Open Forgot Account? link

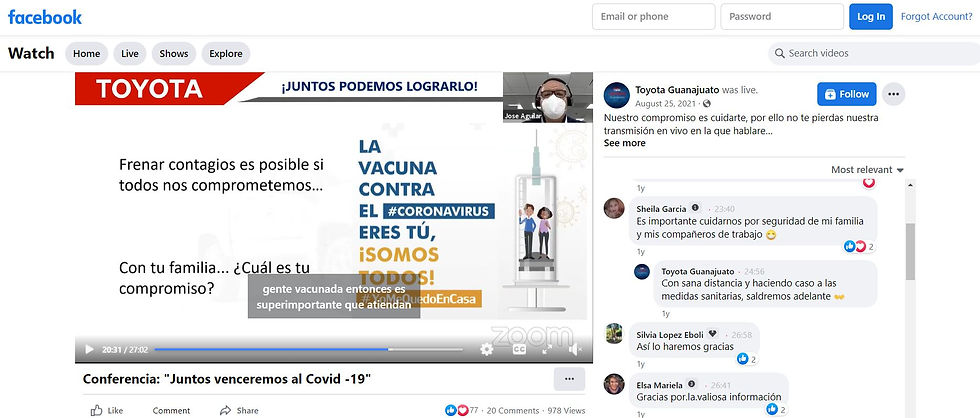tap(936, 17)
